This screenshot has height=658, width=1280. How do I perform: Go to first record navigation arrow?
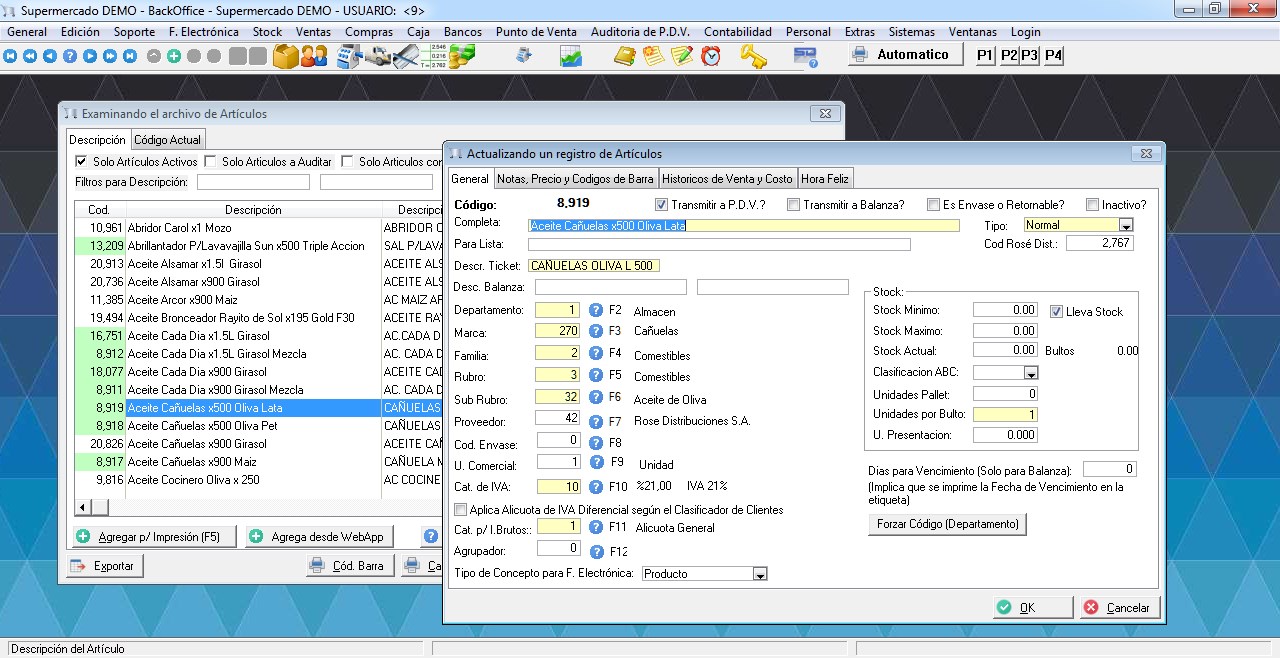pyautogui.click(x=11, y=56)
